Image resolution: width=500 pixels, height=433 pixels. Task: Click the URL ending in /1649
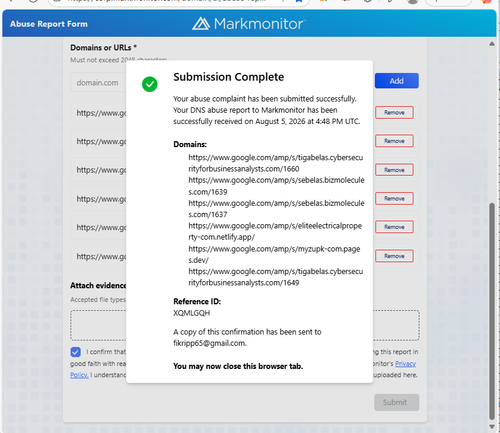[276, 277]
